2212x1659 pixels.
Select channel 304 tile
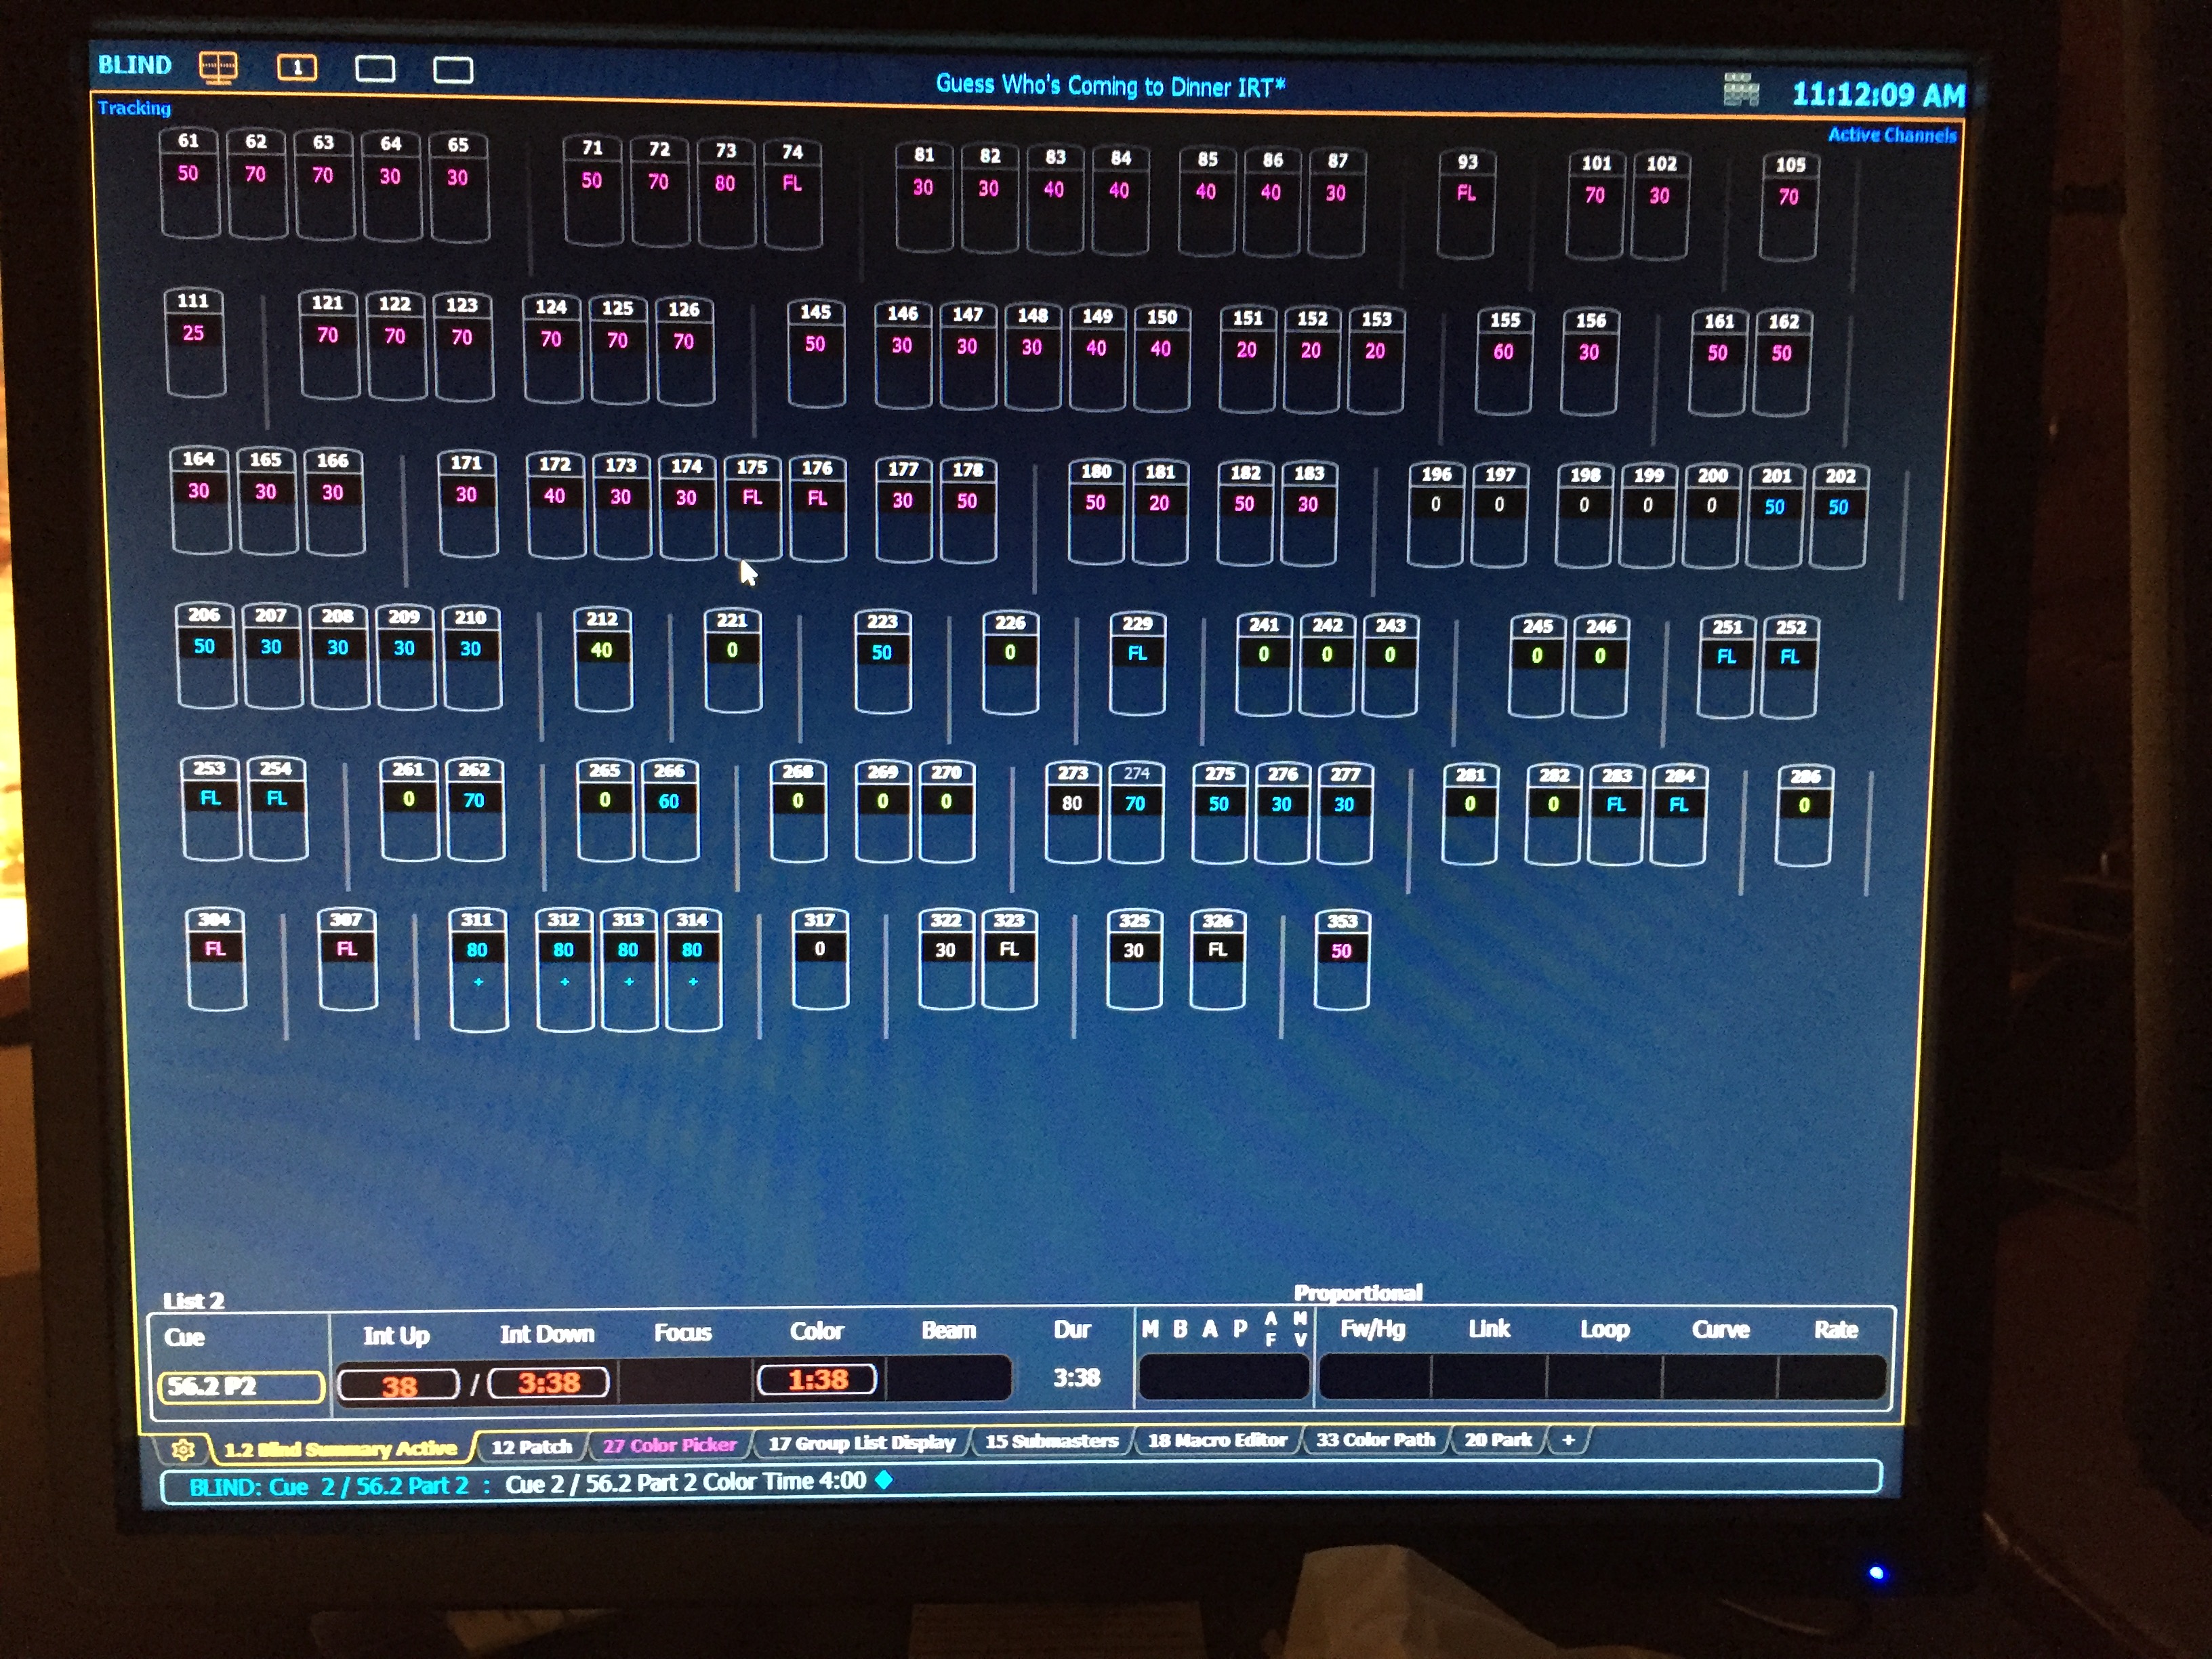tap(216, 959)
